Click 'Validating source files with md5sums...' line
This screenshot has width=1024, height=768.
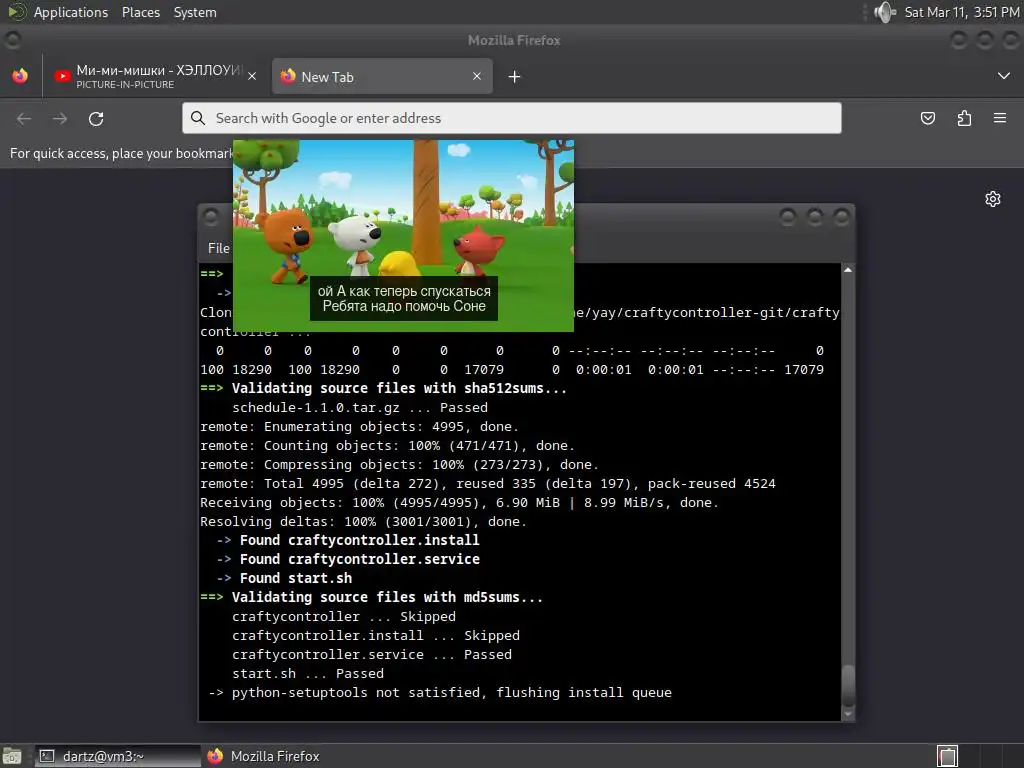pyautogui.click(x=371, y=598)
